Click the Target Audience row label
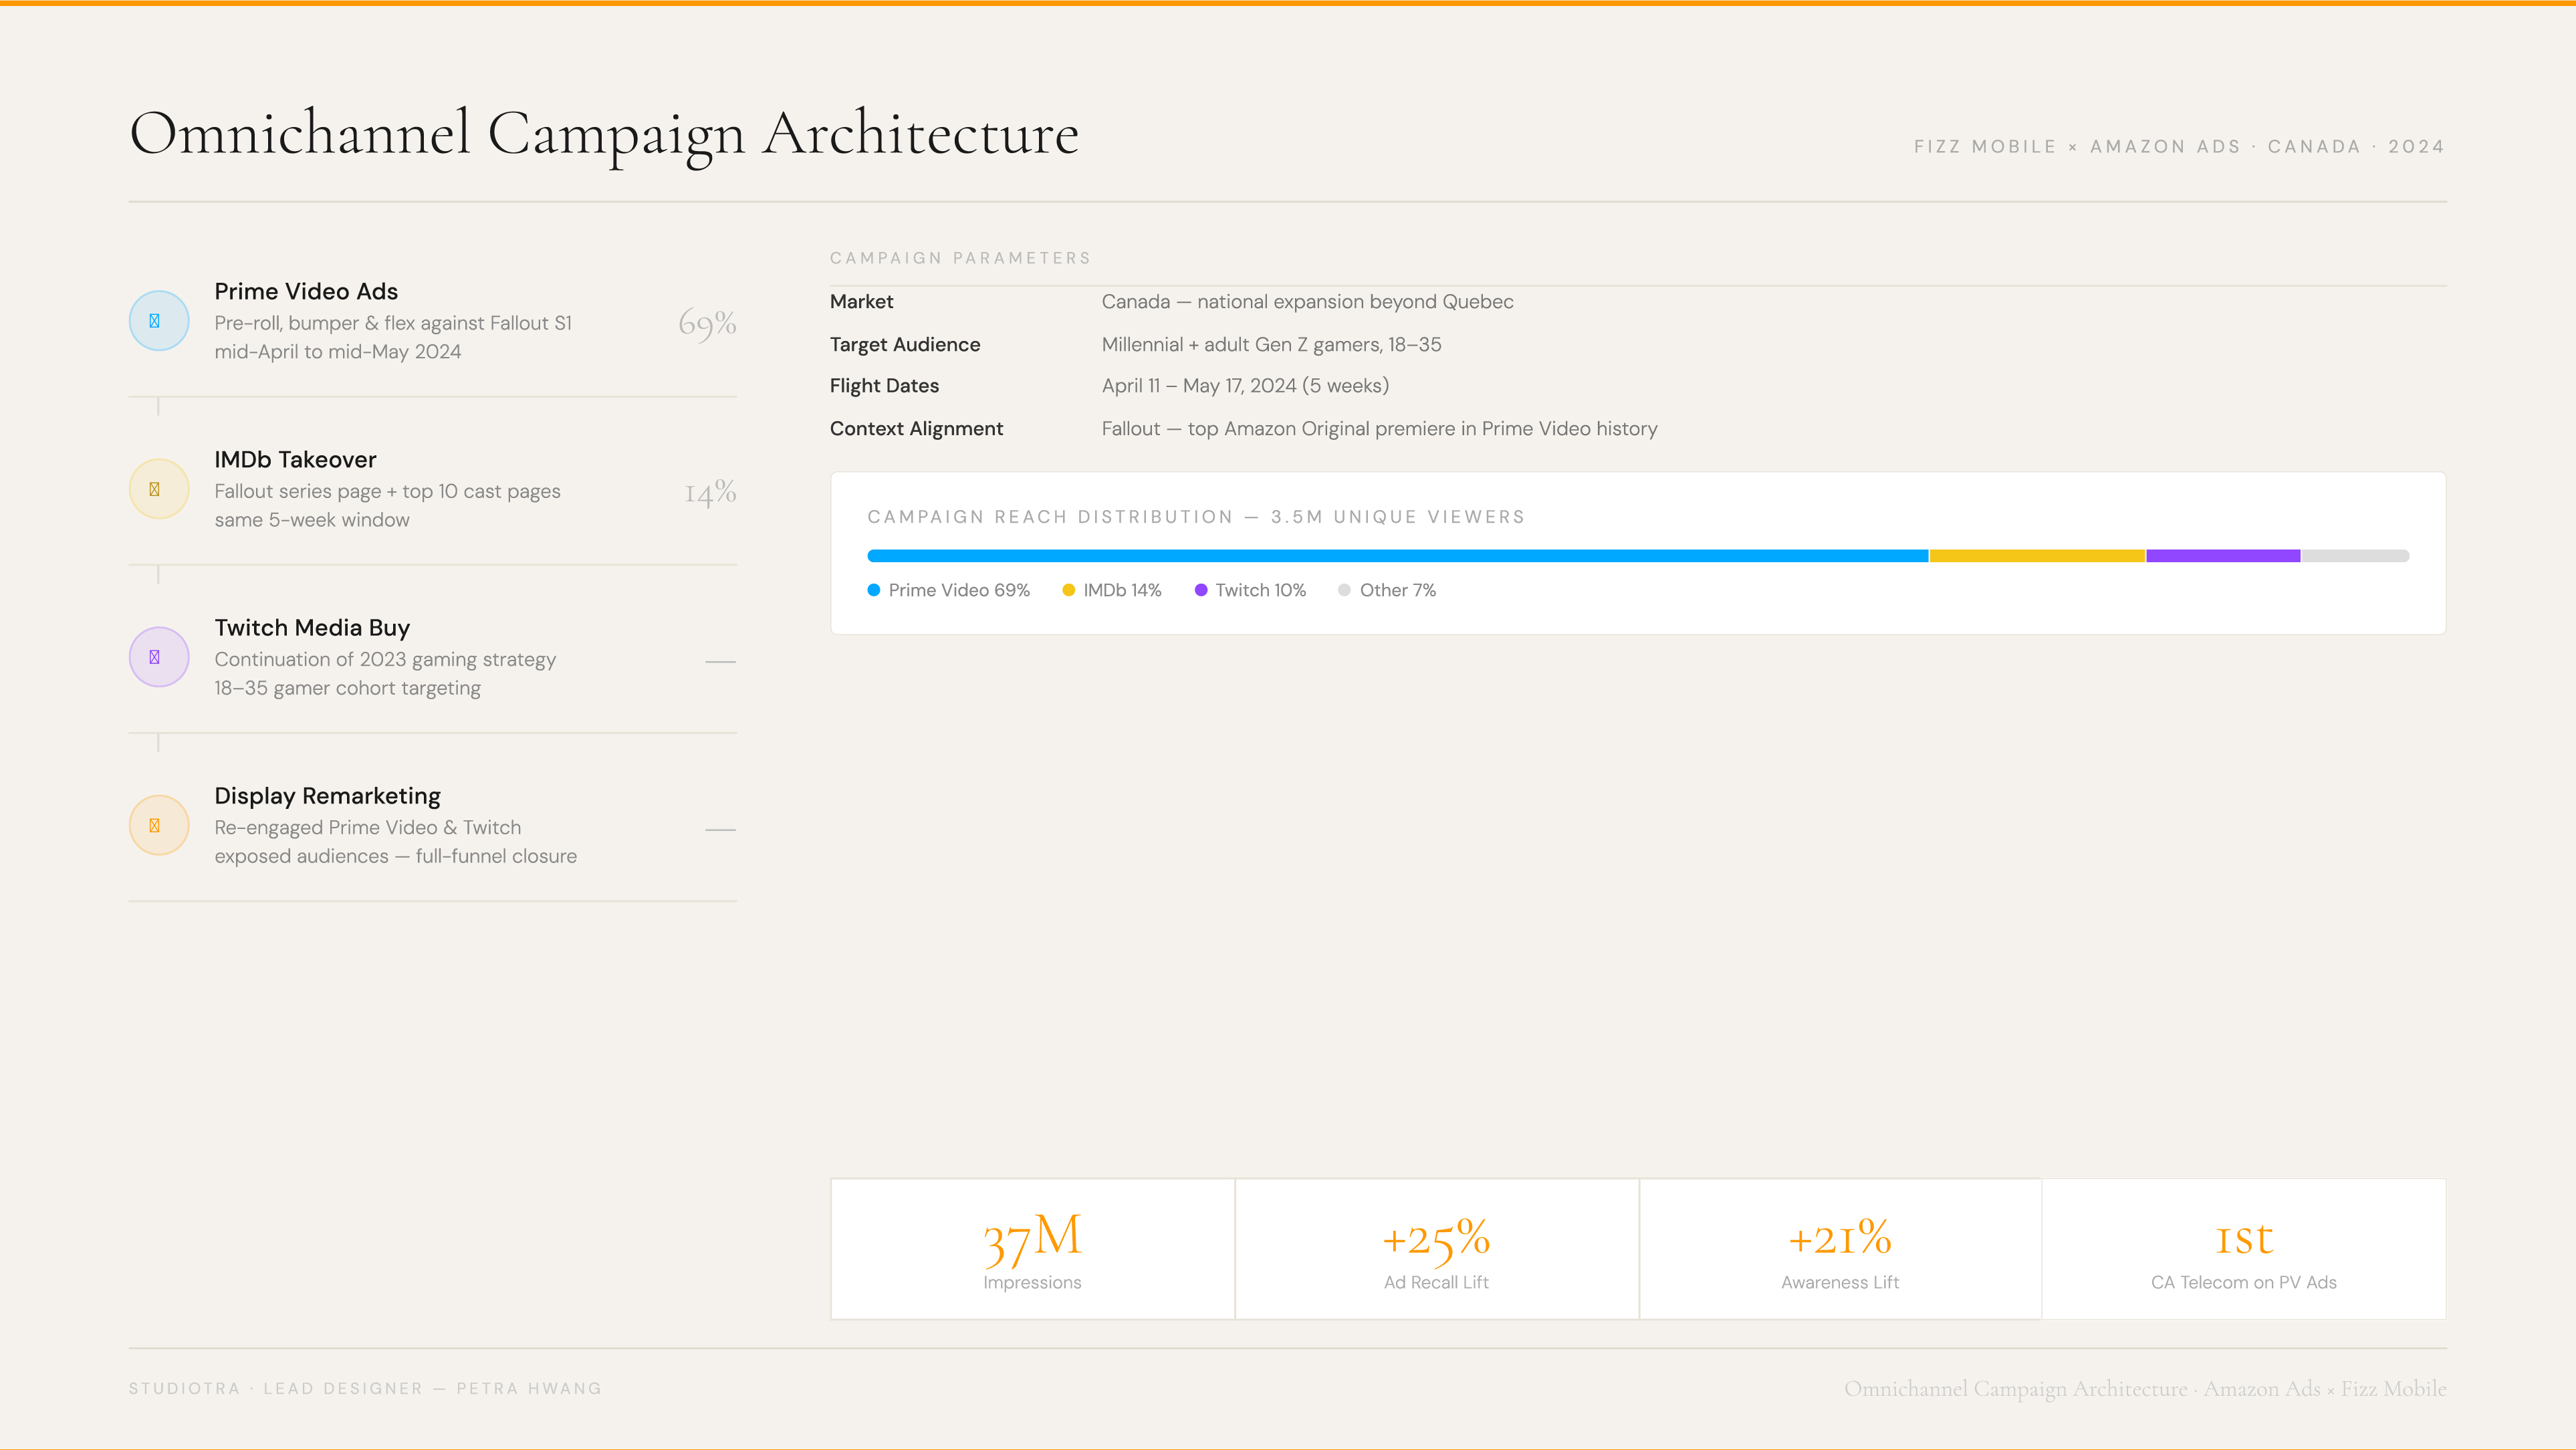The height and width of the screenshot is (1450, 2576). click(905, 344)
